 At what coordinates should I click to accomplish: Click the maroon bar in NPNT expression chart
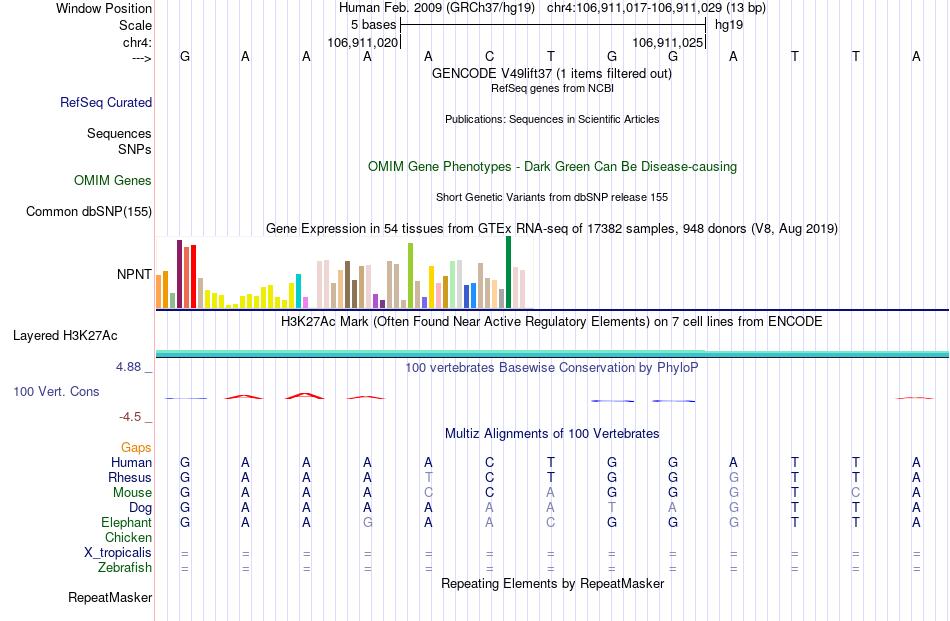179,274
